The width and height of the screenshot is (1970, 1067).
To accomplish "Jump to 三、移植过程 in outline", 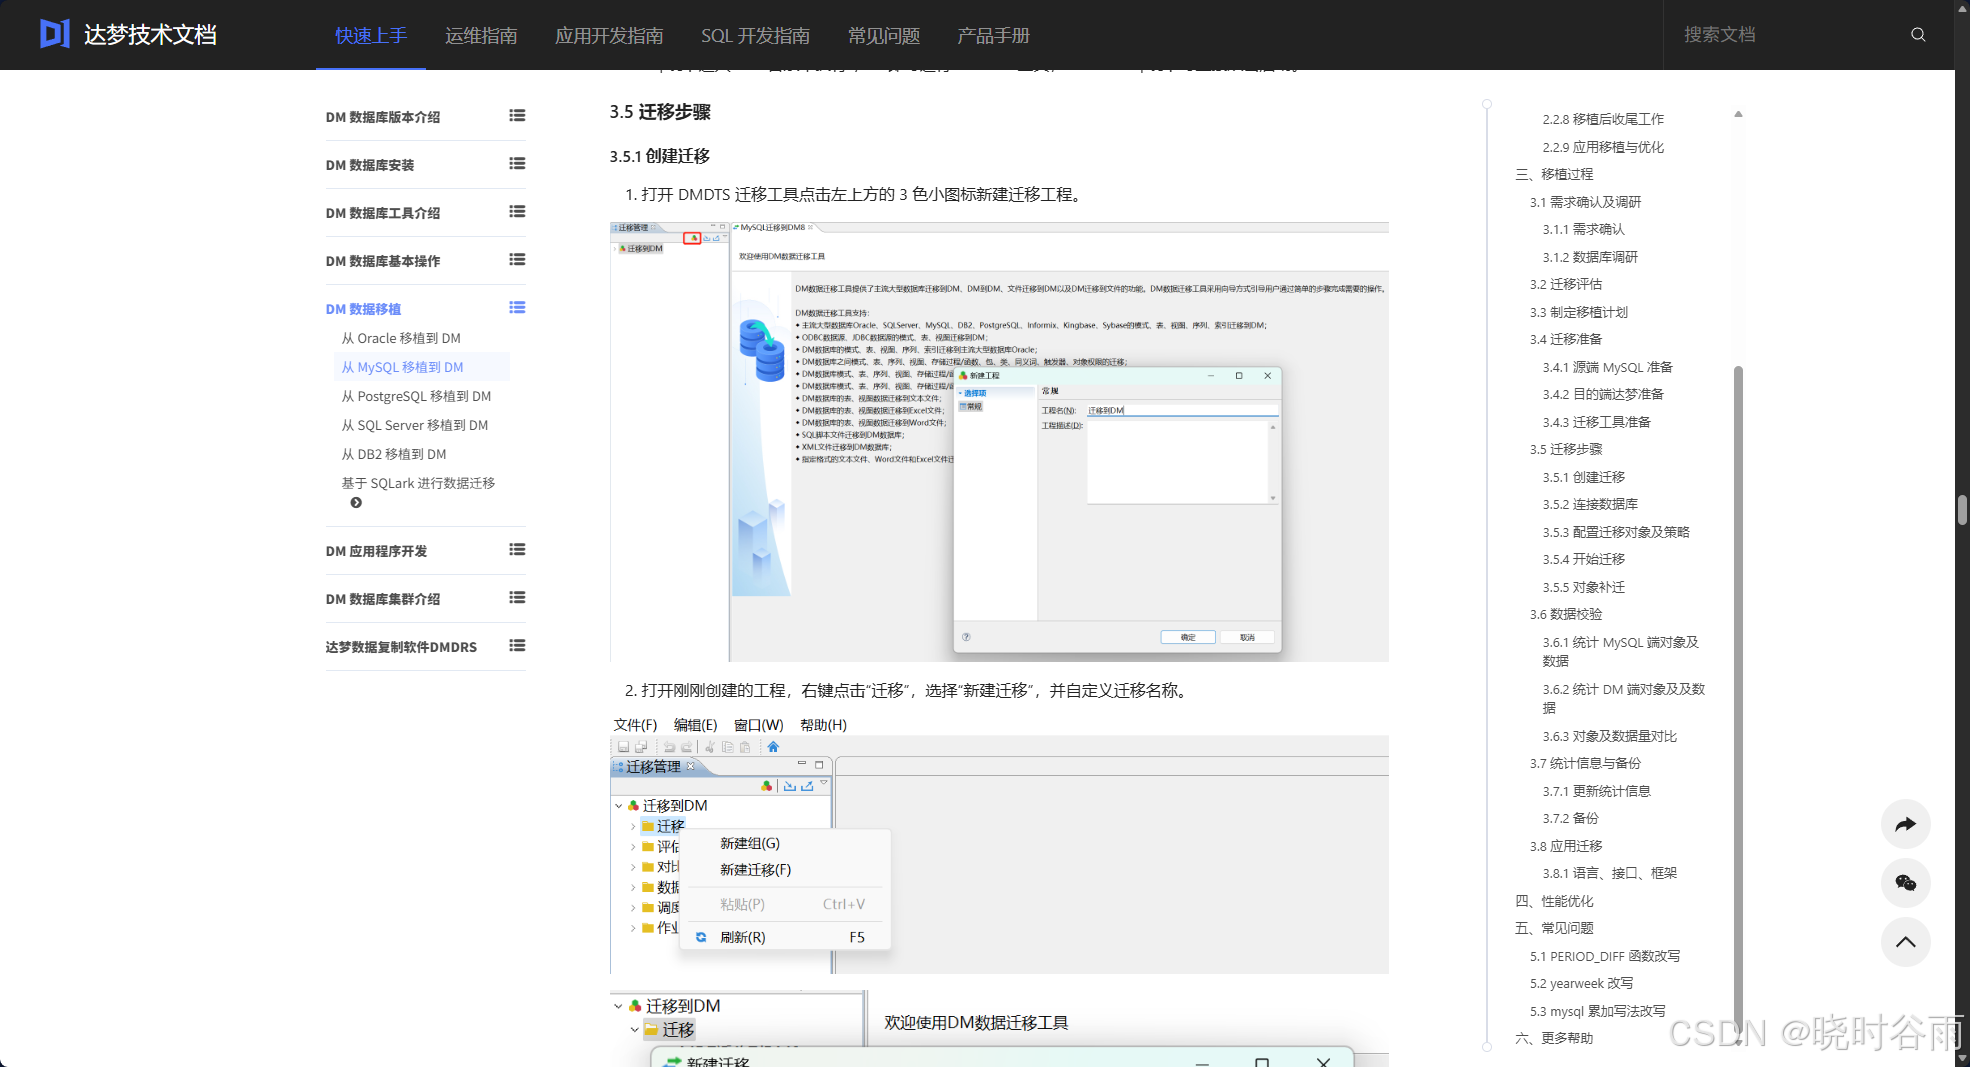I will pos(1554,175).
